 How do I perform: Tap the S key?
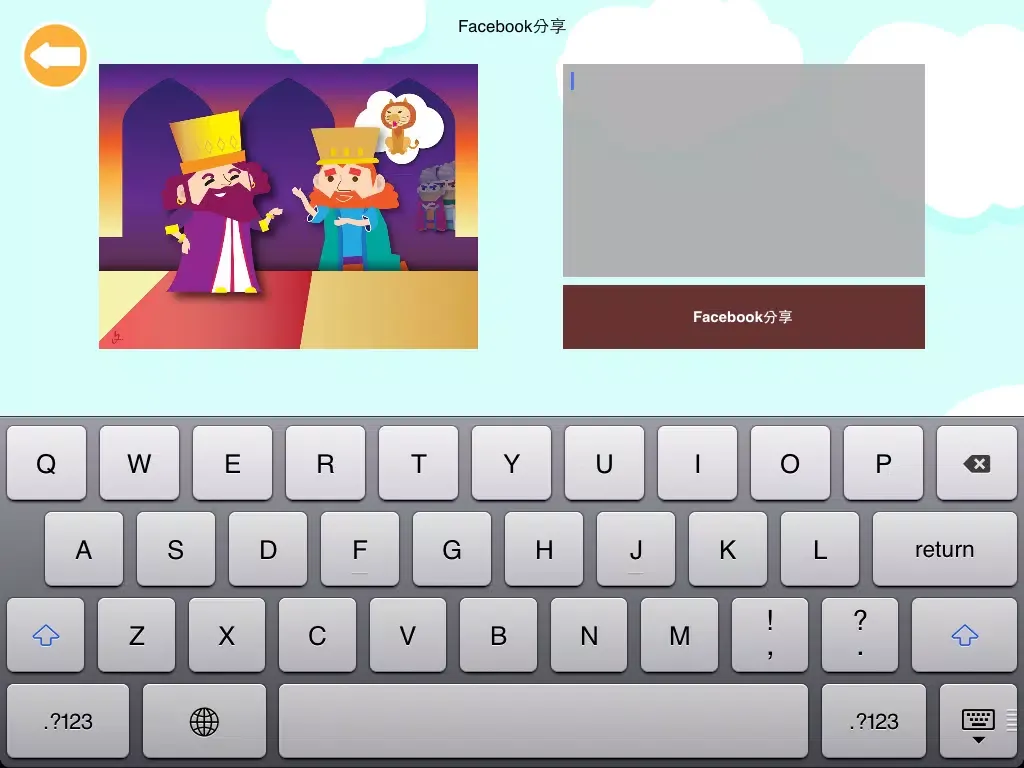(x=176, y=549)
